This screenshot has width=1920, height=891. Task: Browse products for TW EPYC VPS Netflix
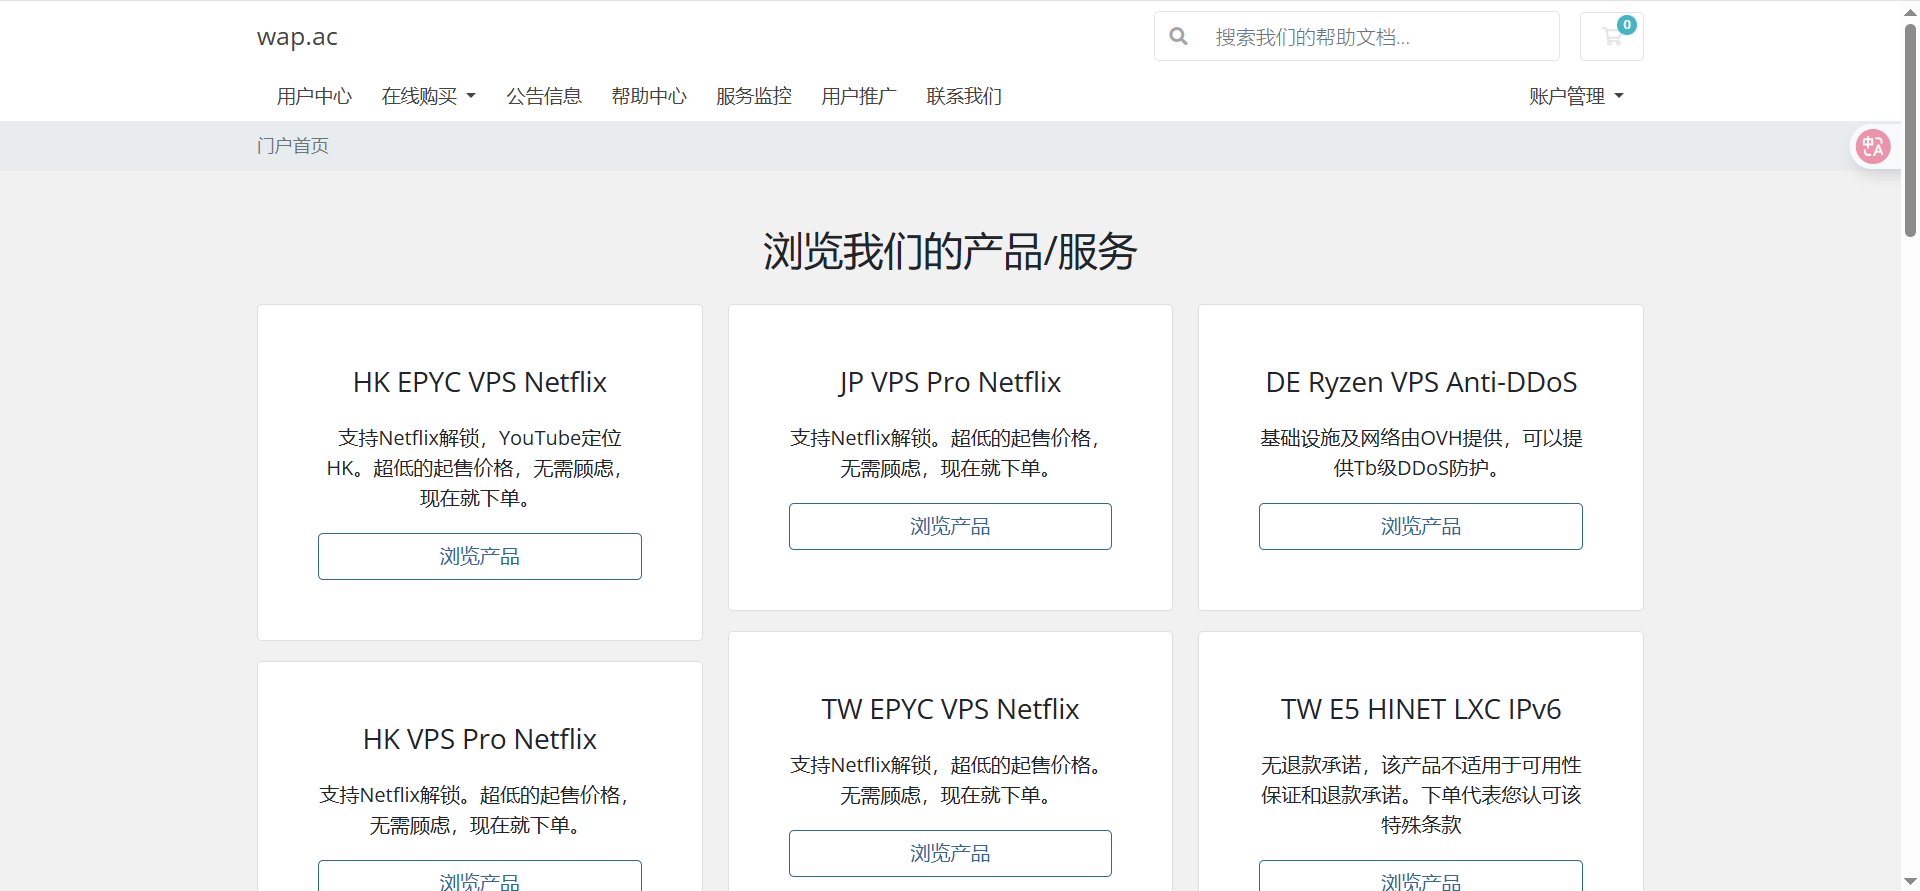click(950, 853)
